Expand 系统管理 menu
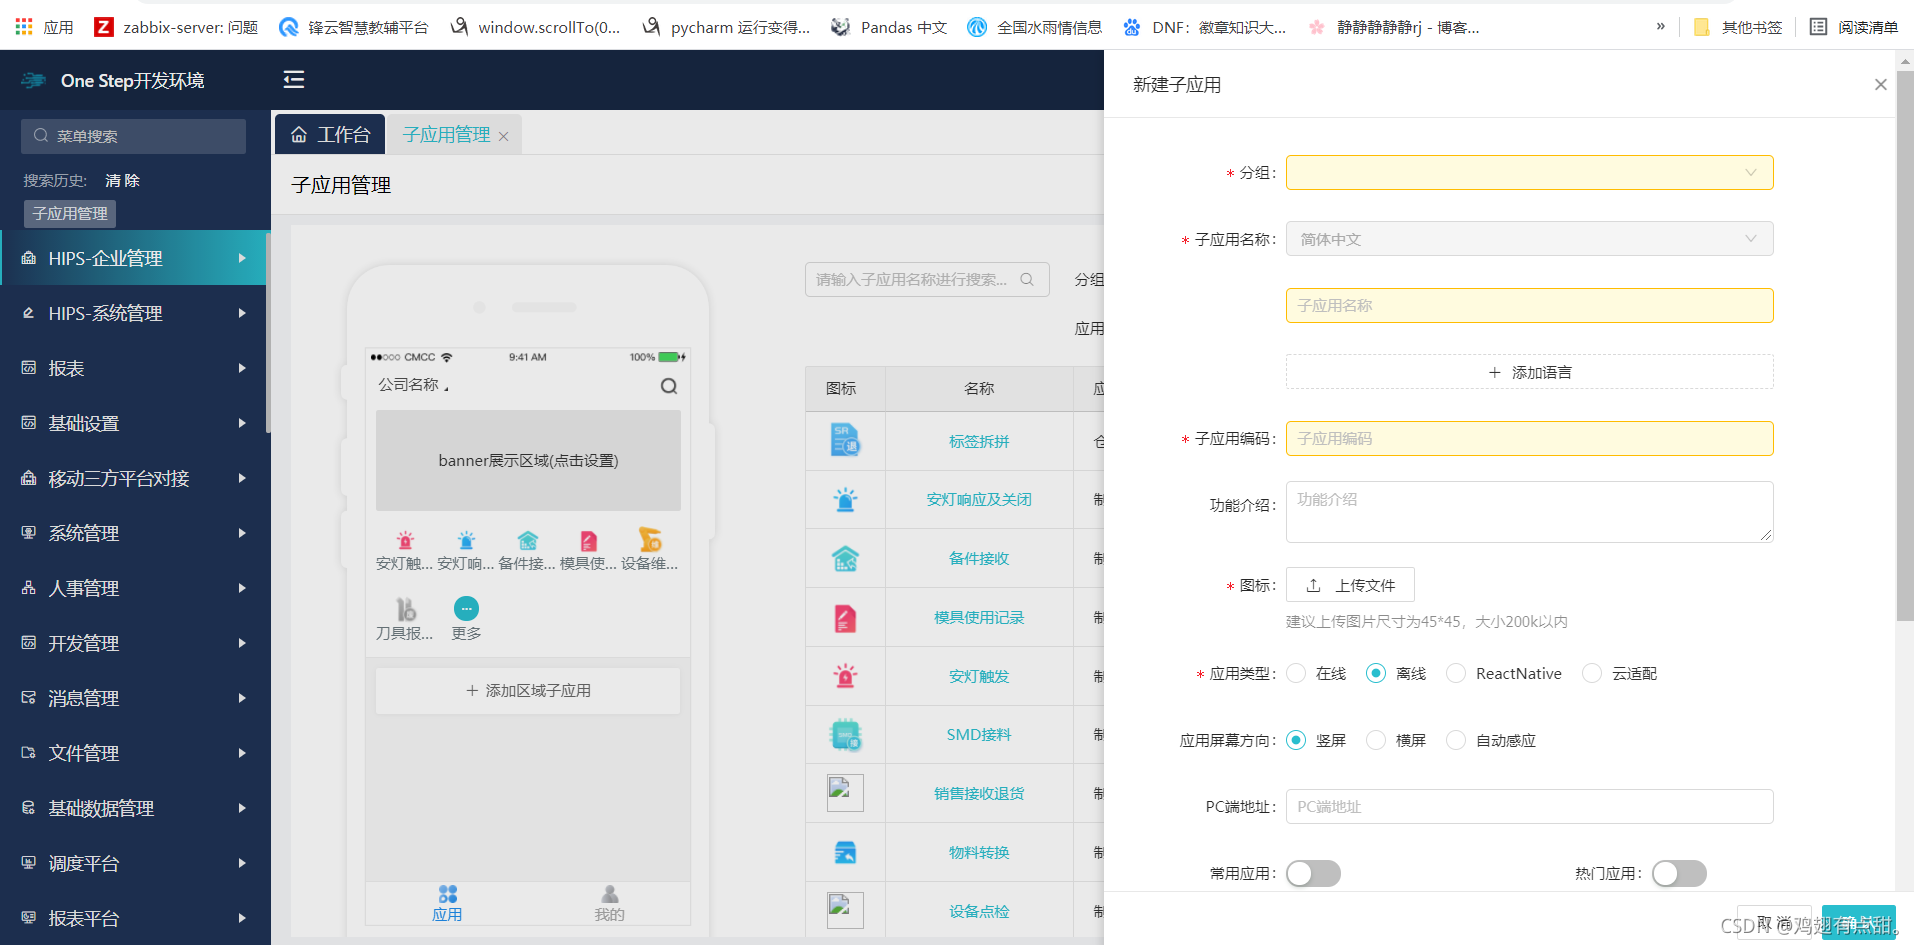Viewport: 1914px width, 945px height. (135, 533)
